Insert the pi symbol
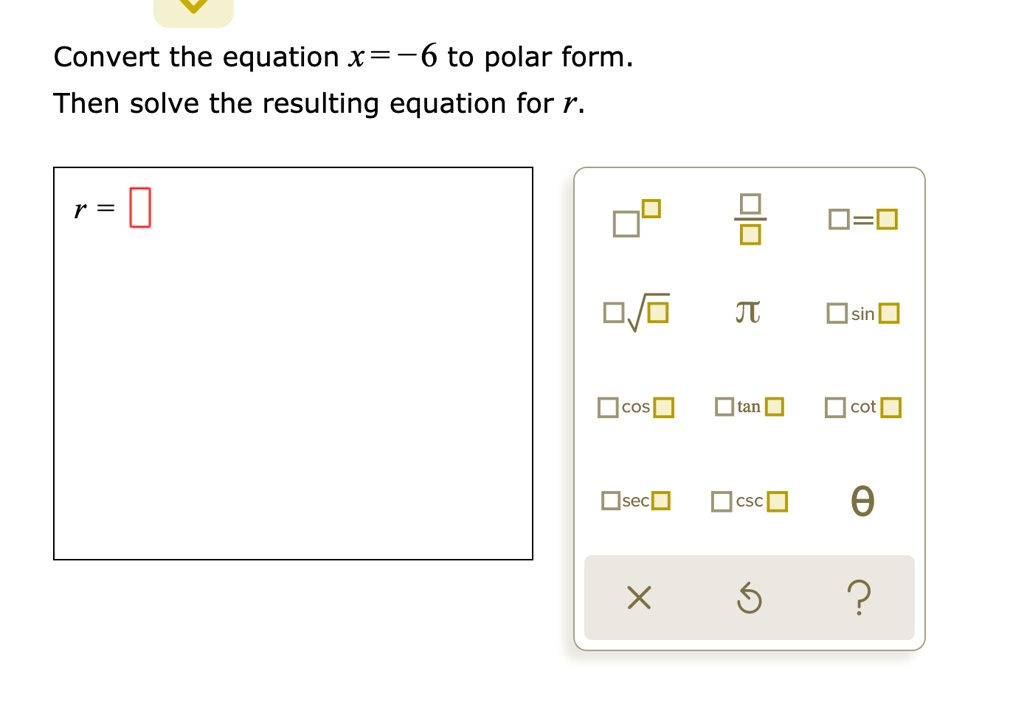This screenshot has height=702, width=1024. pos(749,311)
